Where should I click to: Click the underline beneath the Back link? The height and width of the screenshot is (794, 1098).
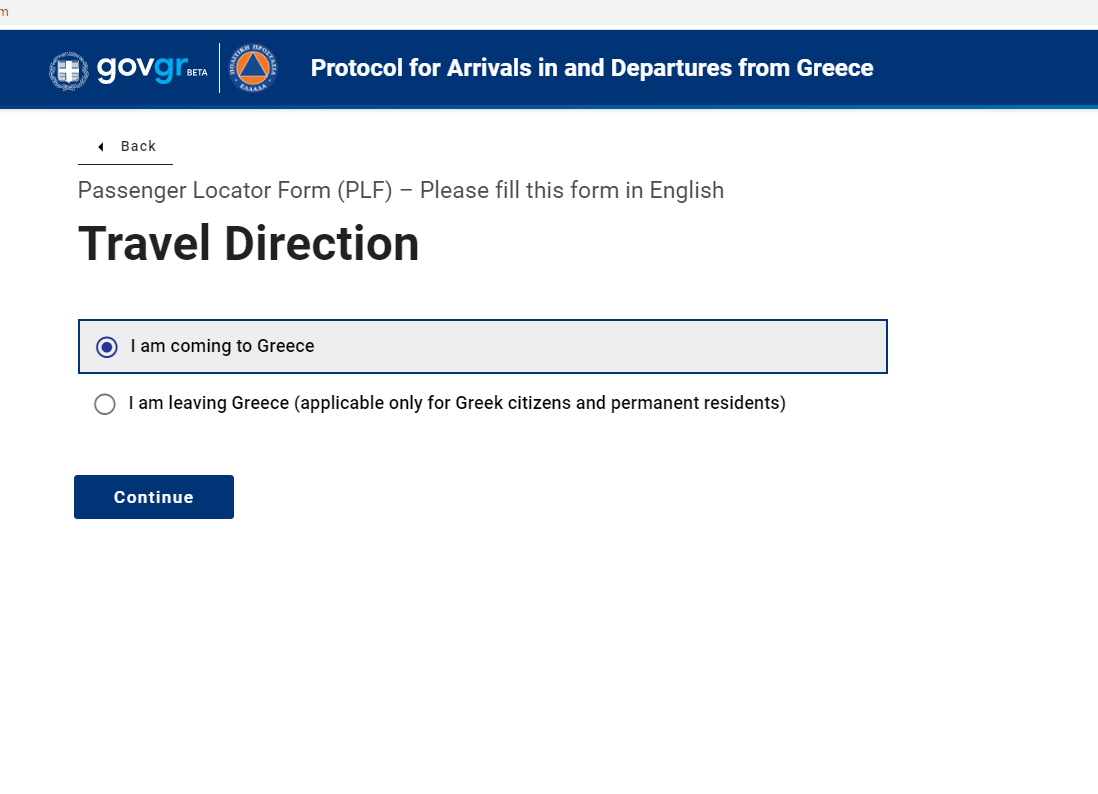[x=125, y=165]
